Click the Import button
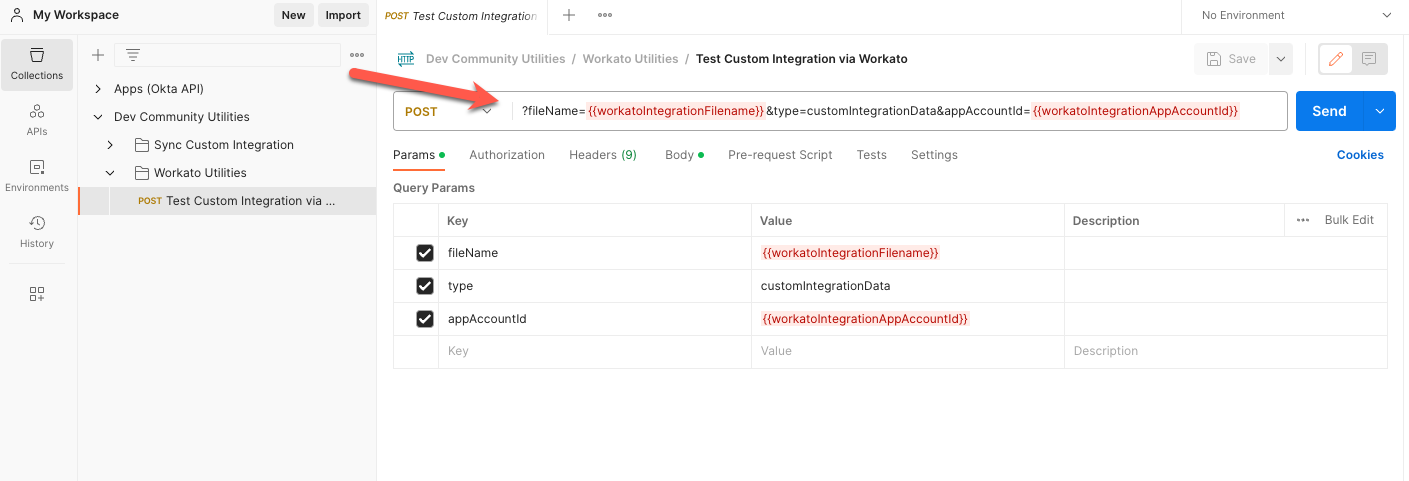 pos(343,15)
